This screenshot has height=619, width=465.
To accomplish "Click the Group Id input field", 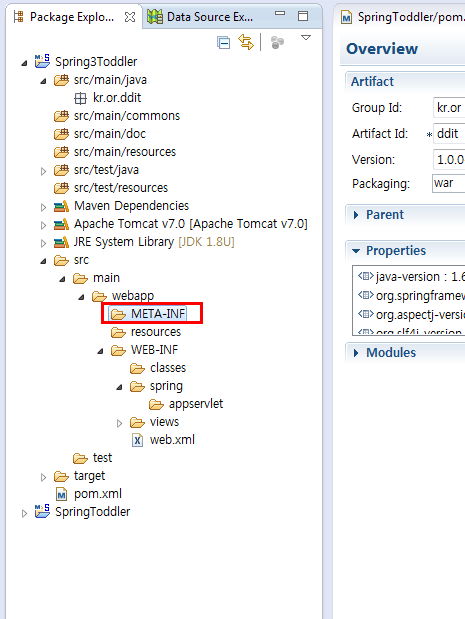I will [x=449, y=107].
